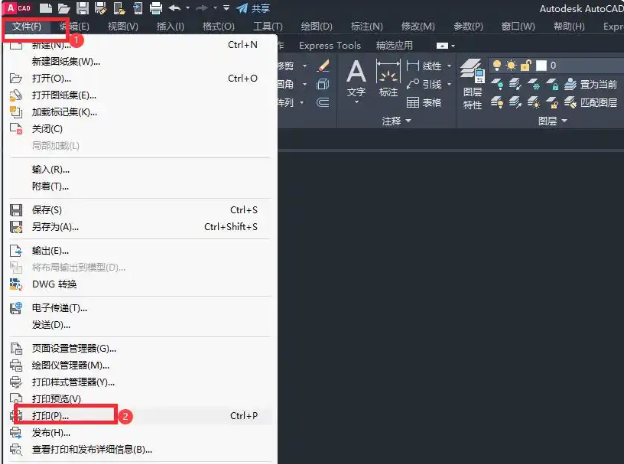
Task: Click the 线性 linear dimension button
Action: 424,66
